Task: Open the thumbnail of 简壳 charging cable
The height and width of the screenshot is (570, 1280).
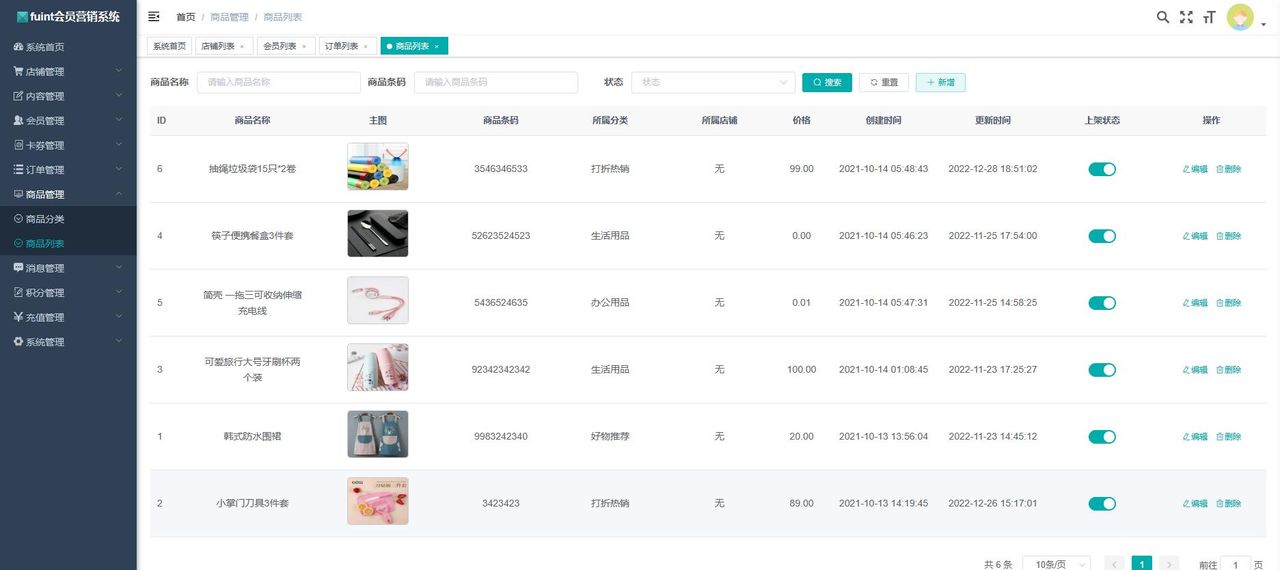Action: (x=378, y=300)
